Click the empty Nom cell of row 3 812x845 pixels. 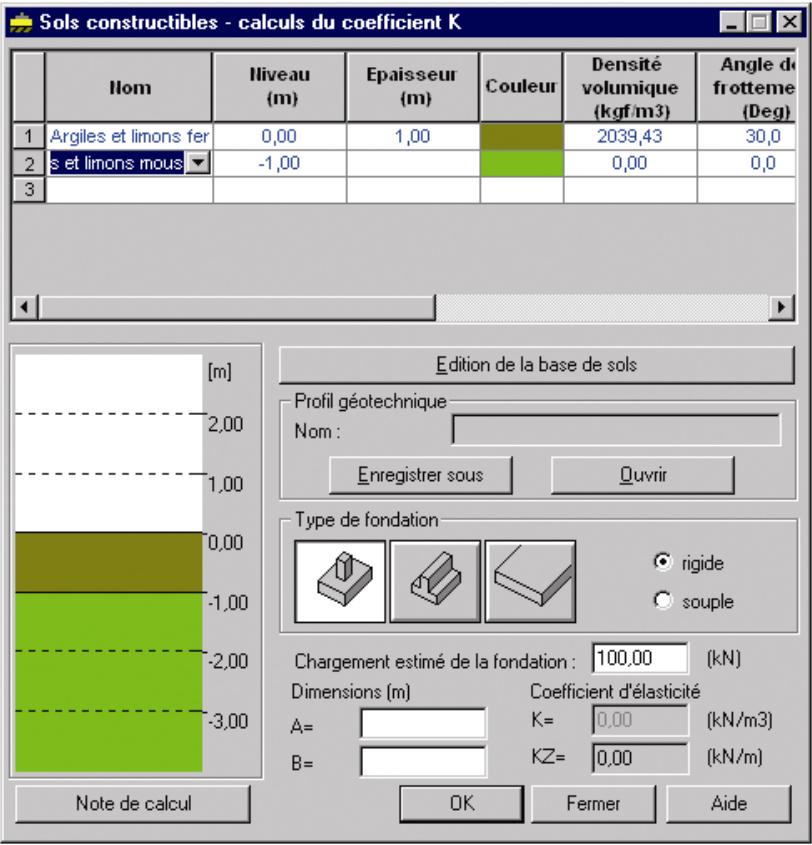tap(129, 190)
